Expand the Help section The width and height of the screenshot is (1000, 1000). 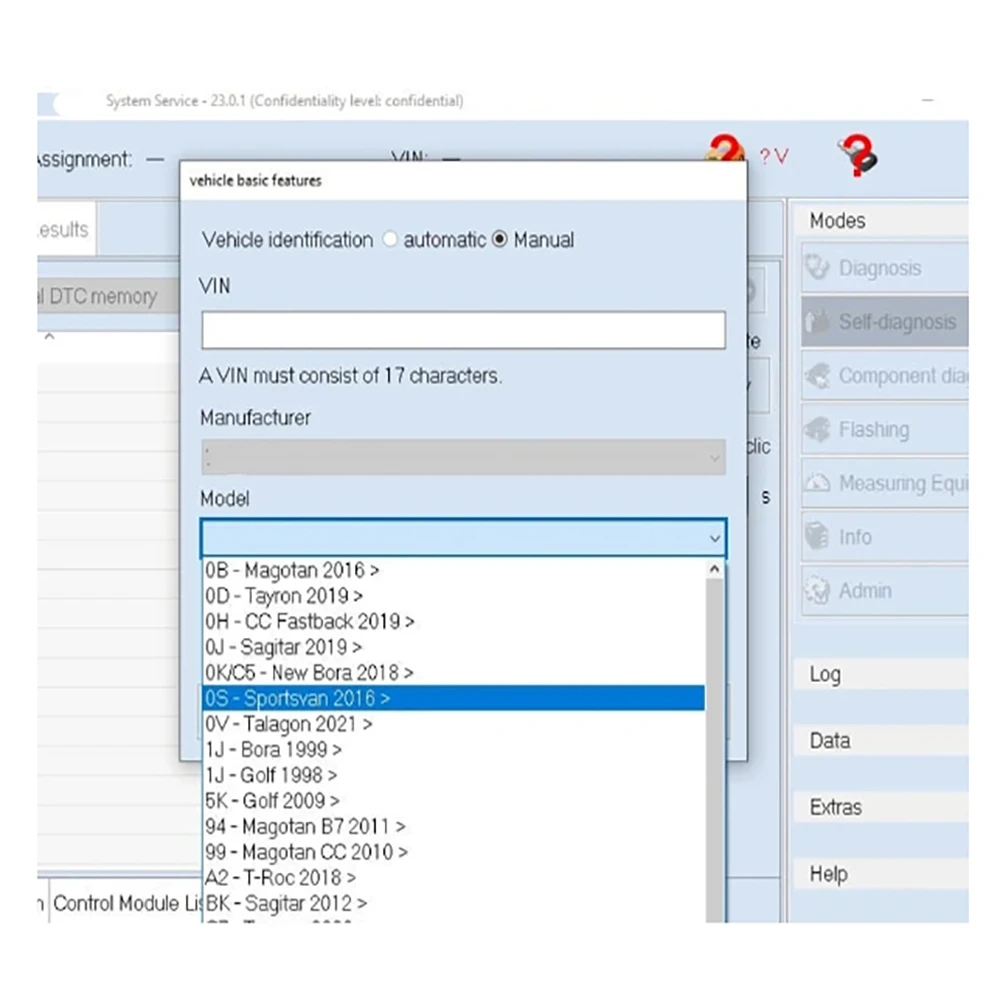881,874
